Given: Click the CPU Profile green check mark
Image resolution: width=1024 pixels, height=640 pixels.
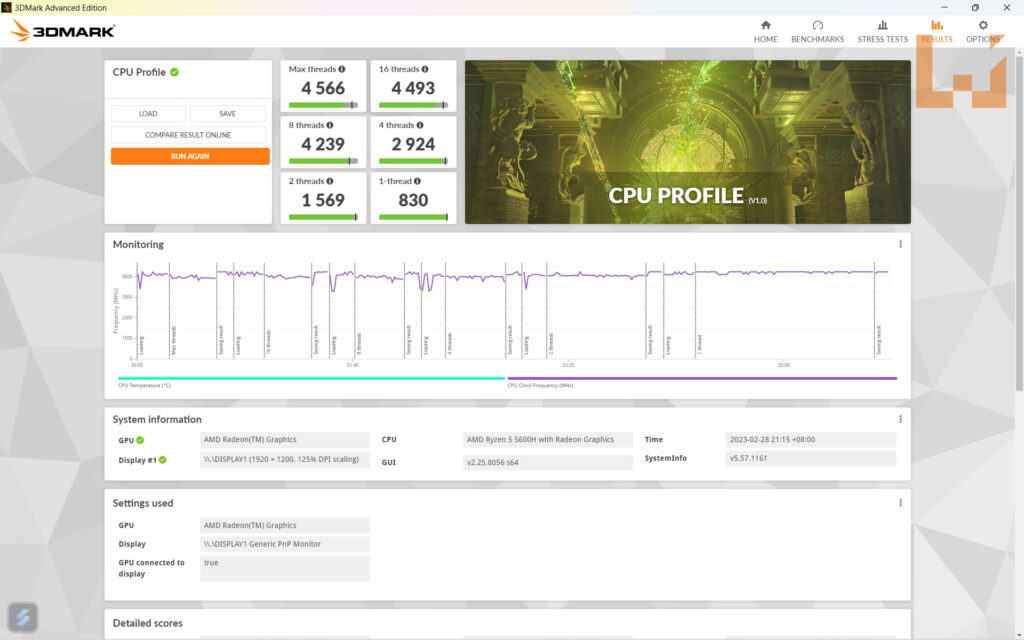Looking at the screenshot, I should coord(175,72).
